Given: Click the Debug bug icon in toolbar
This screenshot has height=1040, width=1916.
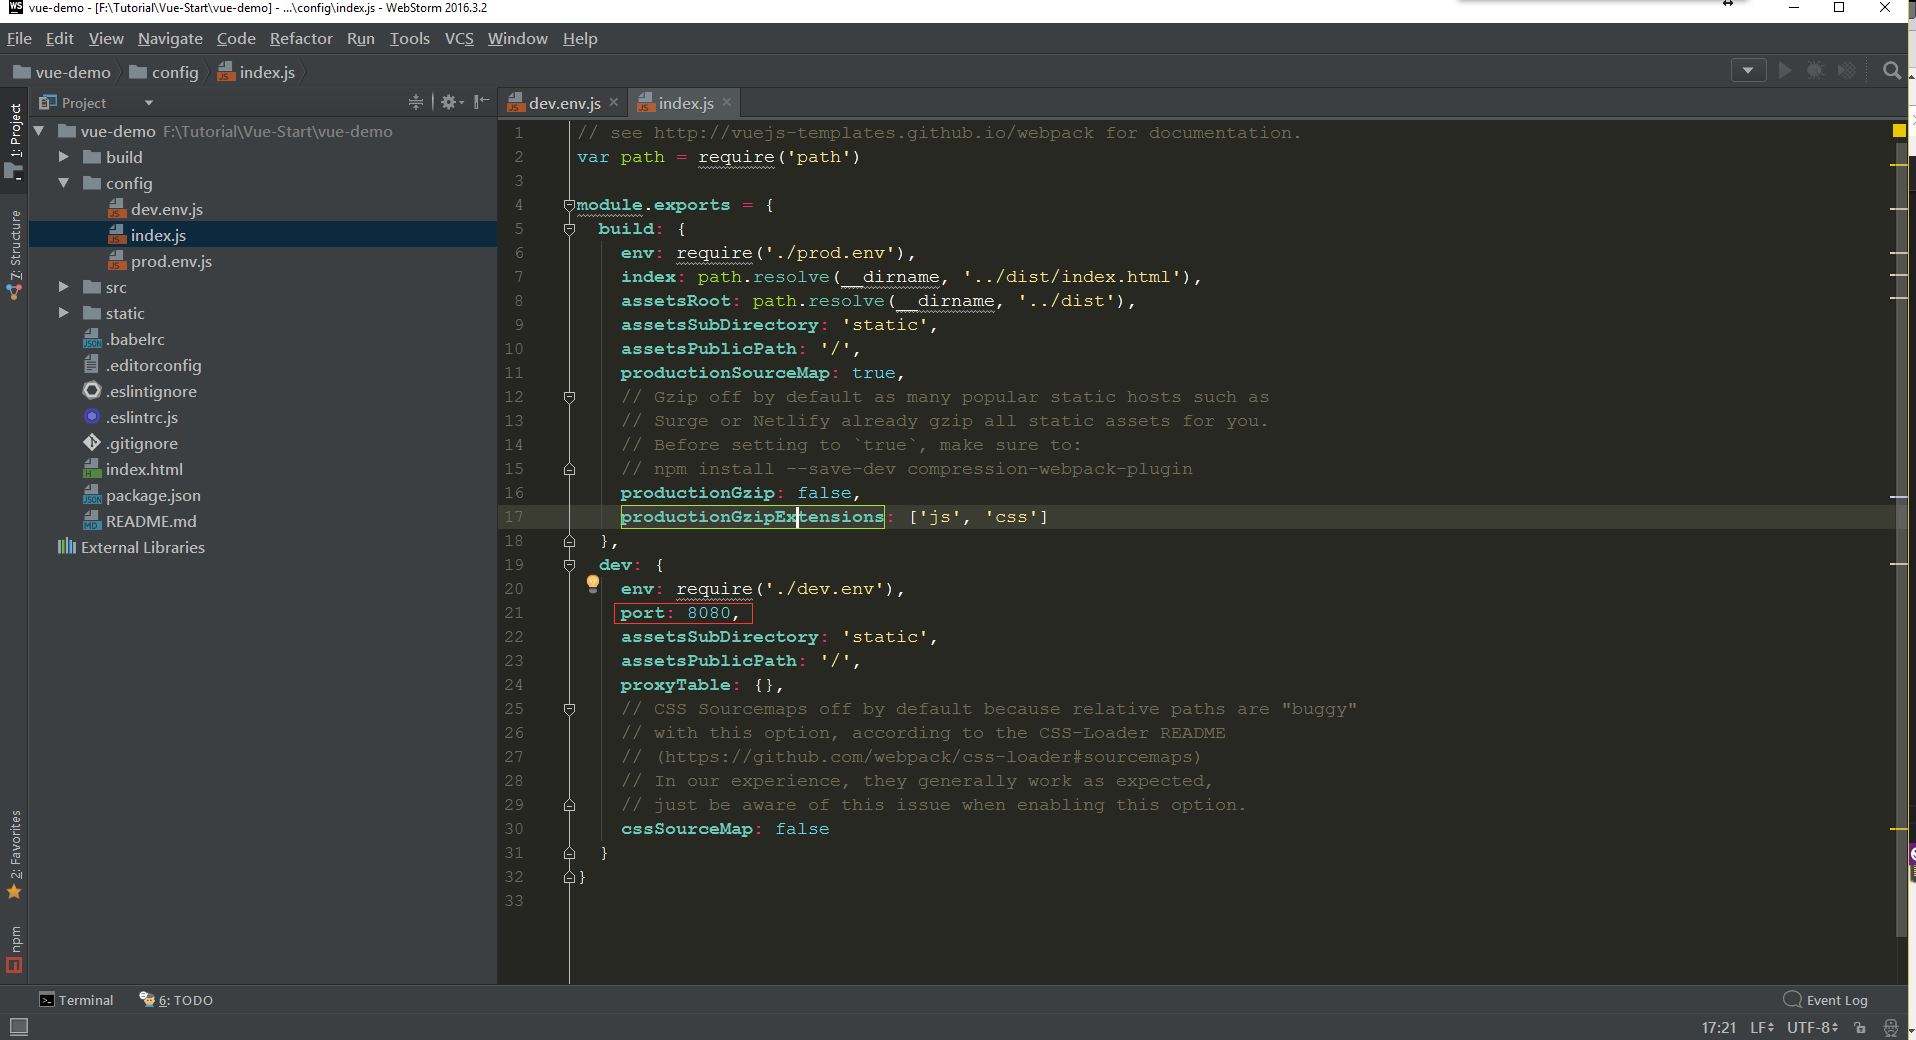Looking at the screenshot, I should [1816, 71].
